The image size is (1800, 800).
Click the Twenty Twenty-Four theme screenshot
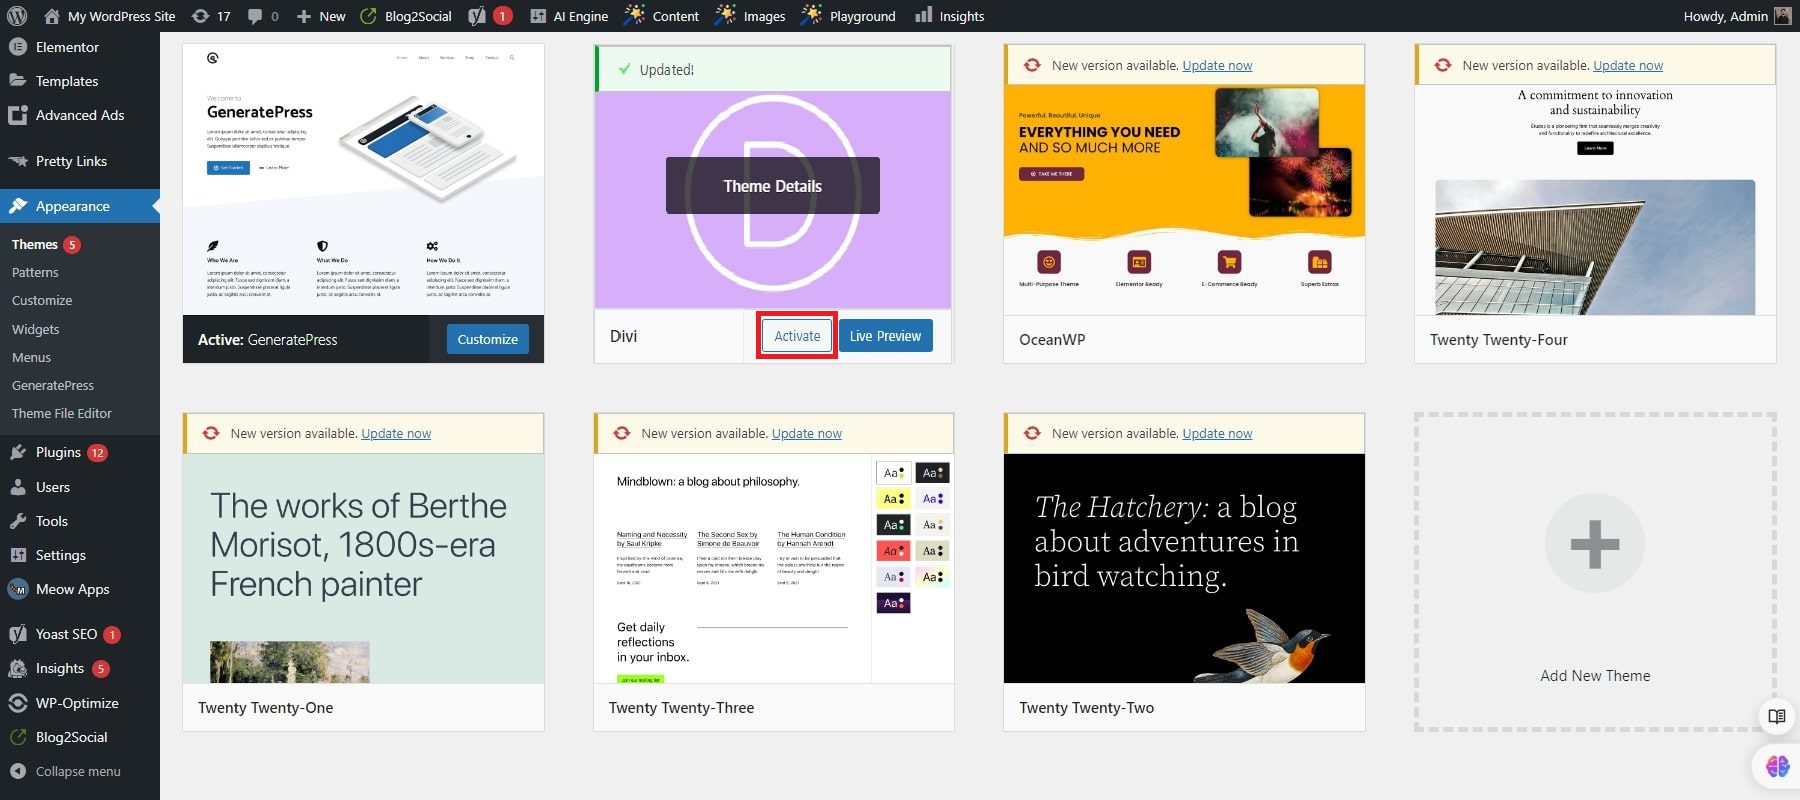tap(1595, 200)
